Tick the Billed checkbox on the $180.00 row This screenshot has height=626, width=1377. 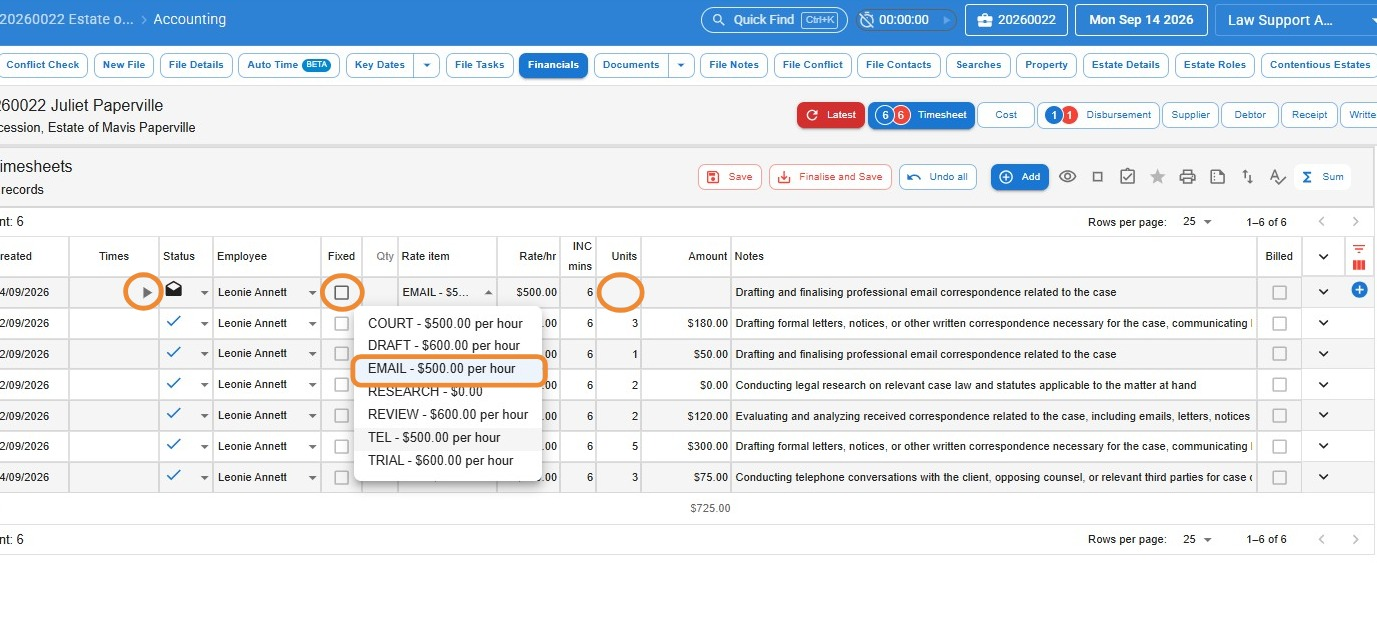pyautogui.click(x=1279, y=324)
